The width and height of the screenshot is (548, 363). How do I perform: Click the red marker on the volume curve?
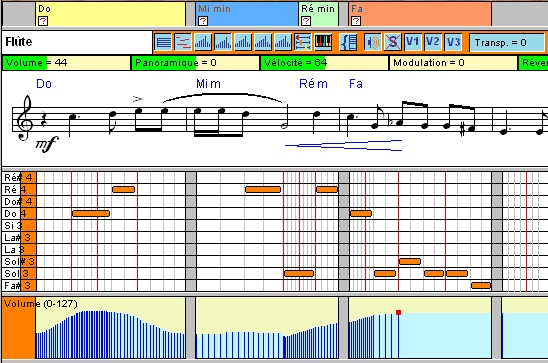(x=398, y=312)
